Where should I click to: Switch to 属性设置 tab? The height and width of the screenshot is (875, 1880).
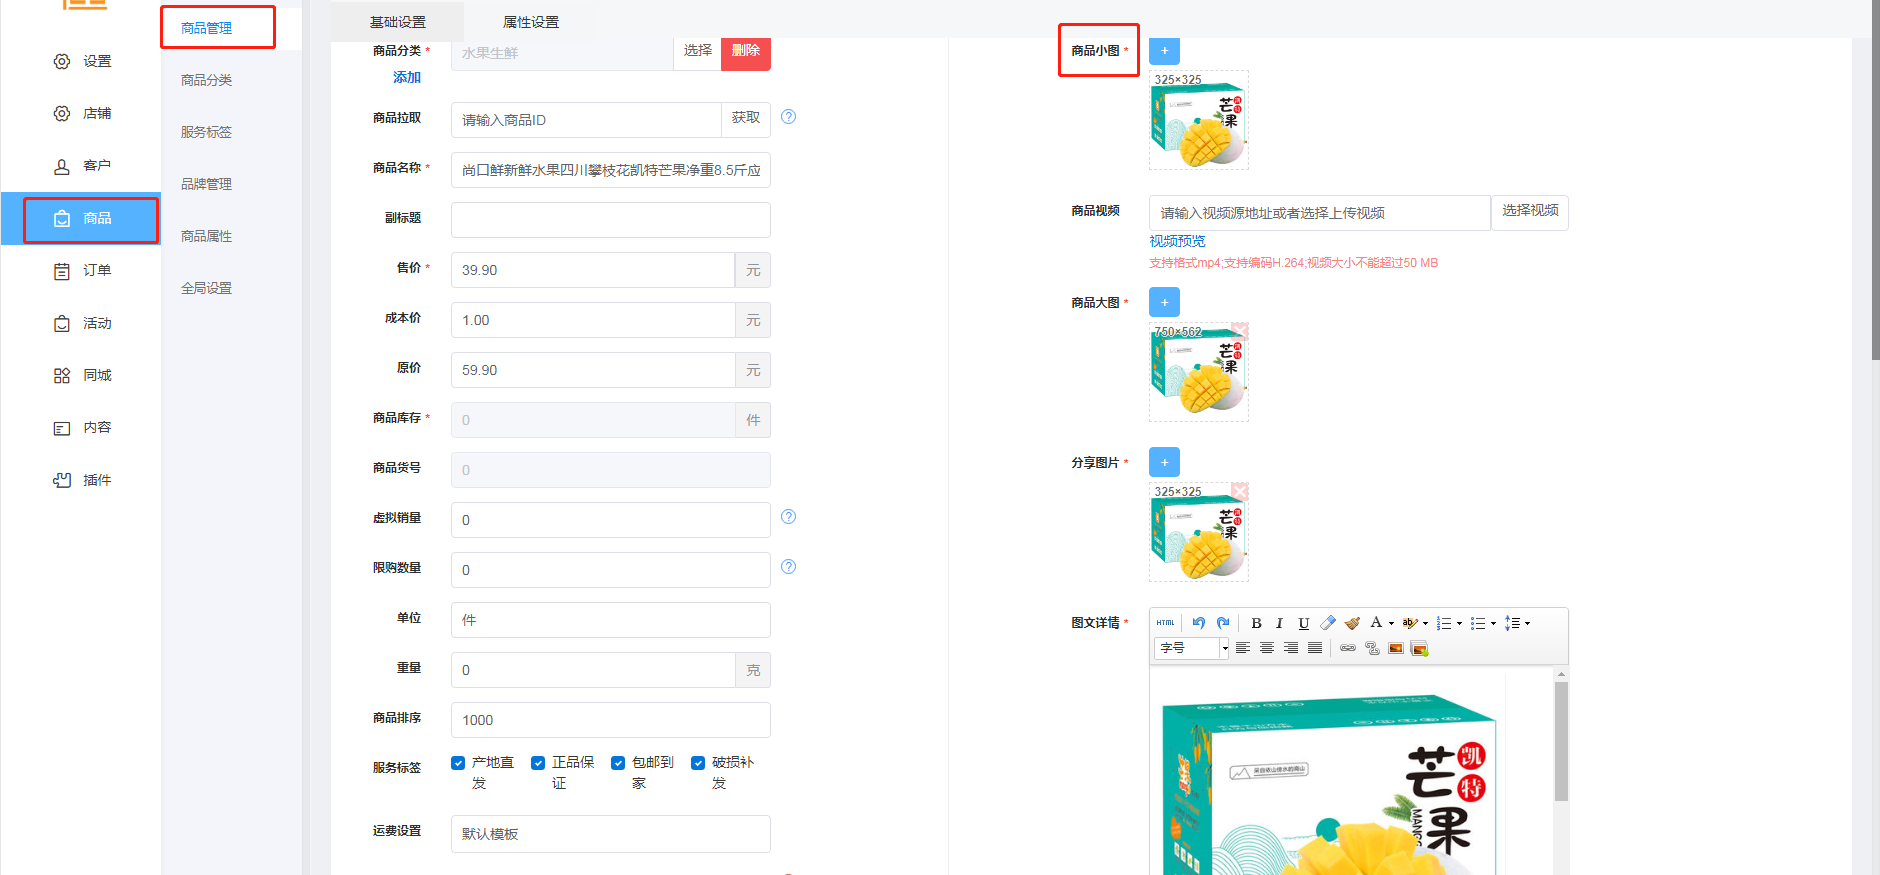point(531,22)
